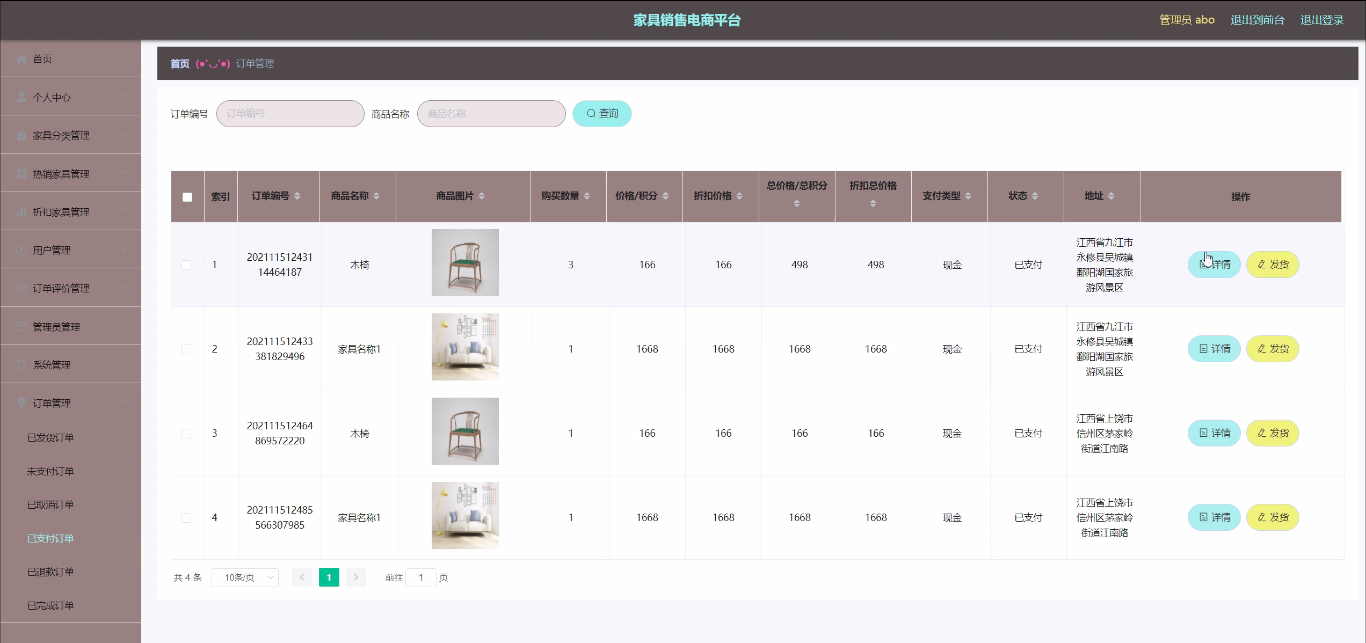Click the 查询 search button
1366x643 pixels.
pyautogui.click(x=602, y=114)
